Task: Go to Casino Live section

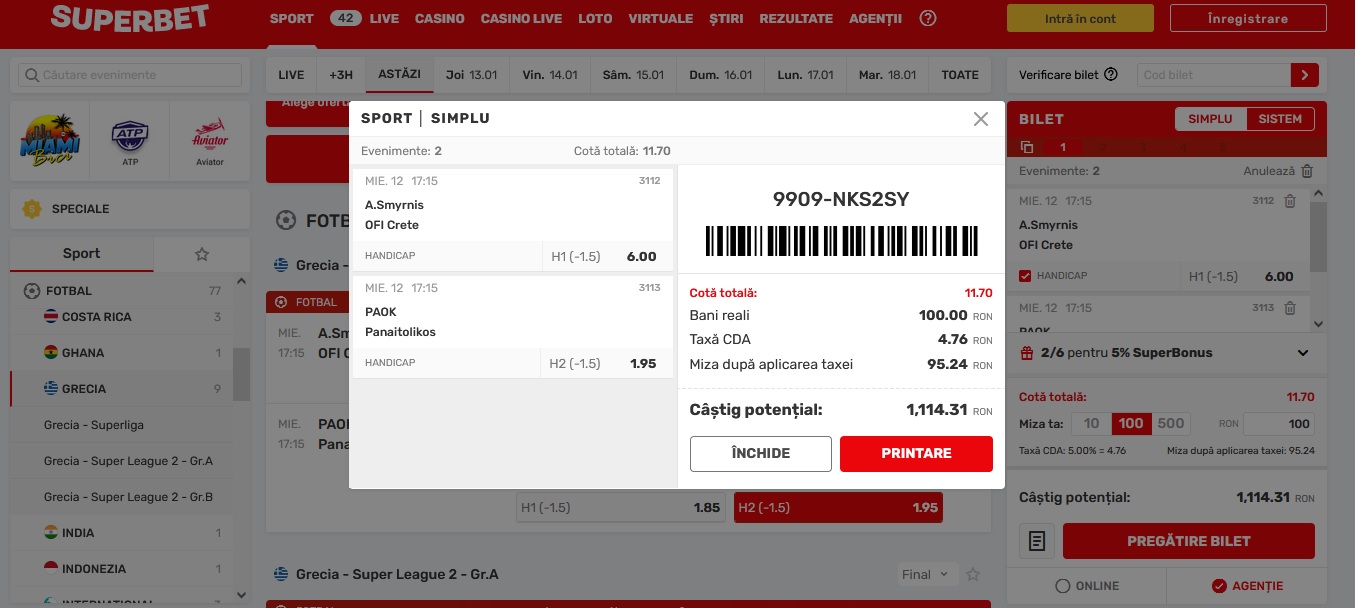Action: pos(521,18)
